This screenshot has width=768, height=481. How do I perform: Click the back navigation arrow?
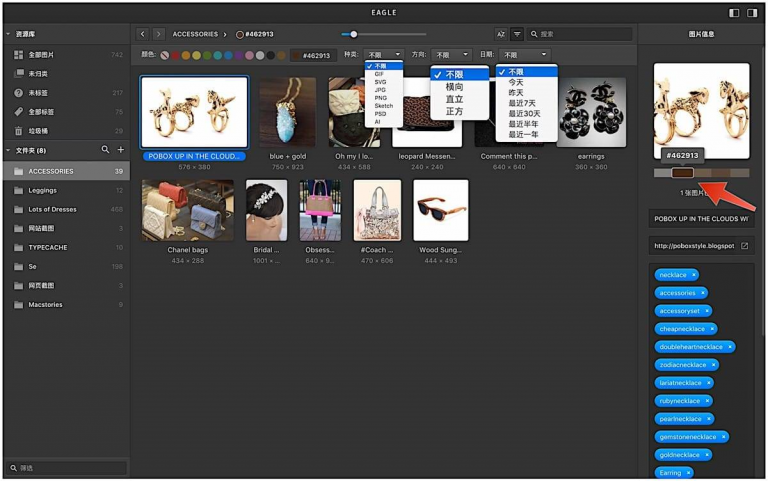coord(143,34)
